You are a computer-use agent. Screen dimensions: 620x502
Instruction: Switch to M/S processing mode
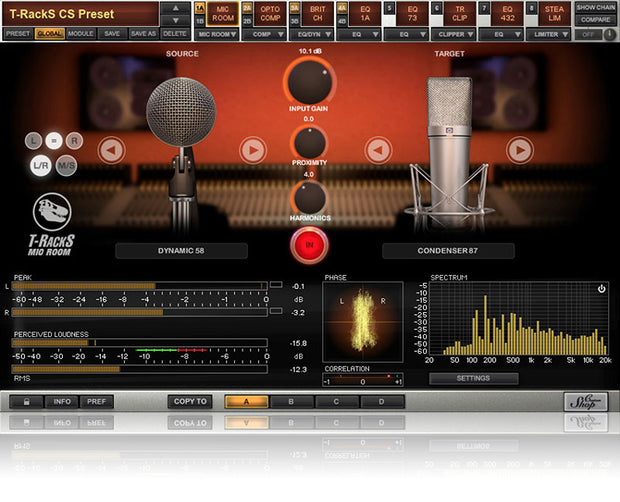[x=66, y=165]
